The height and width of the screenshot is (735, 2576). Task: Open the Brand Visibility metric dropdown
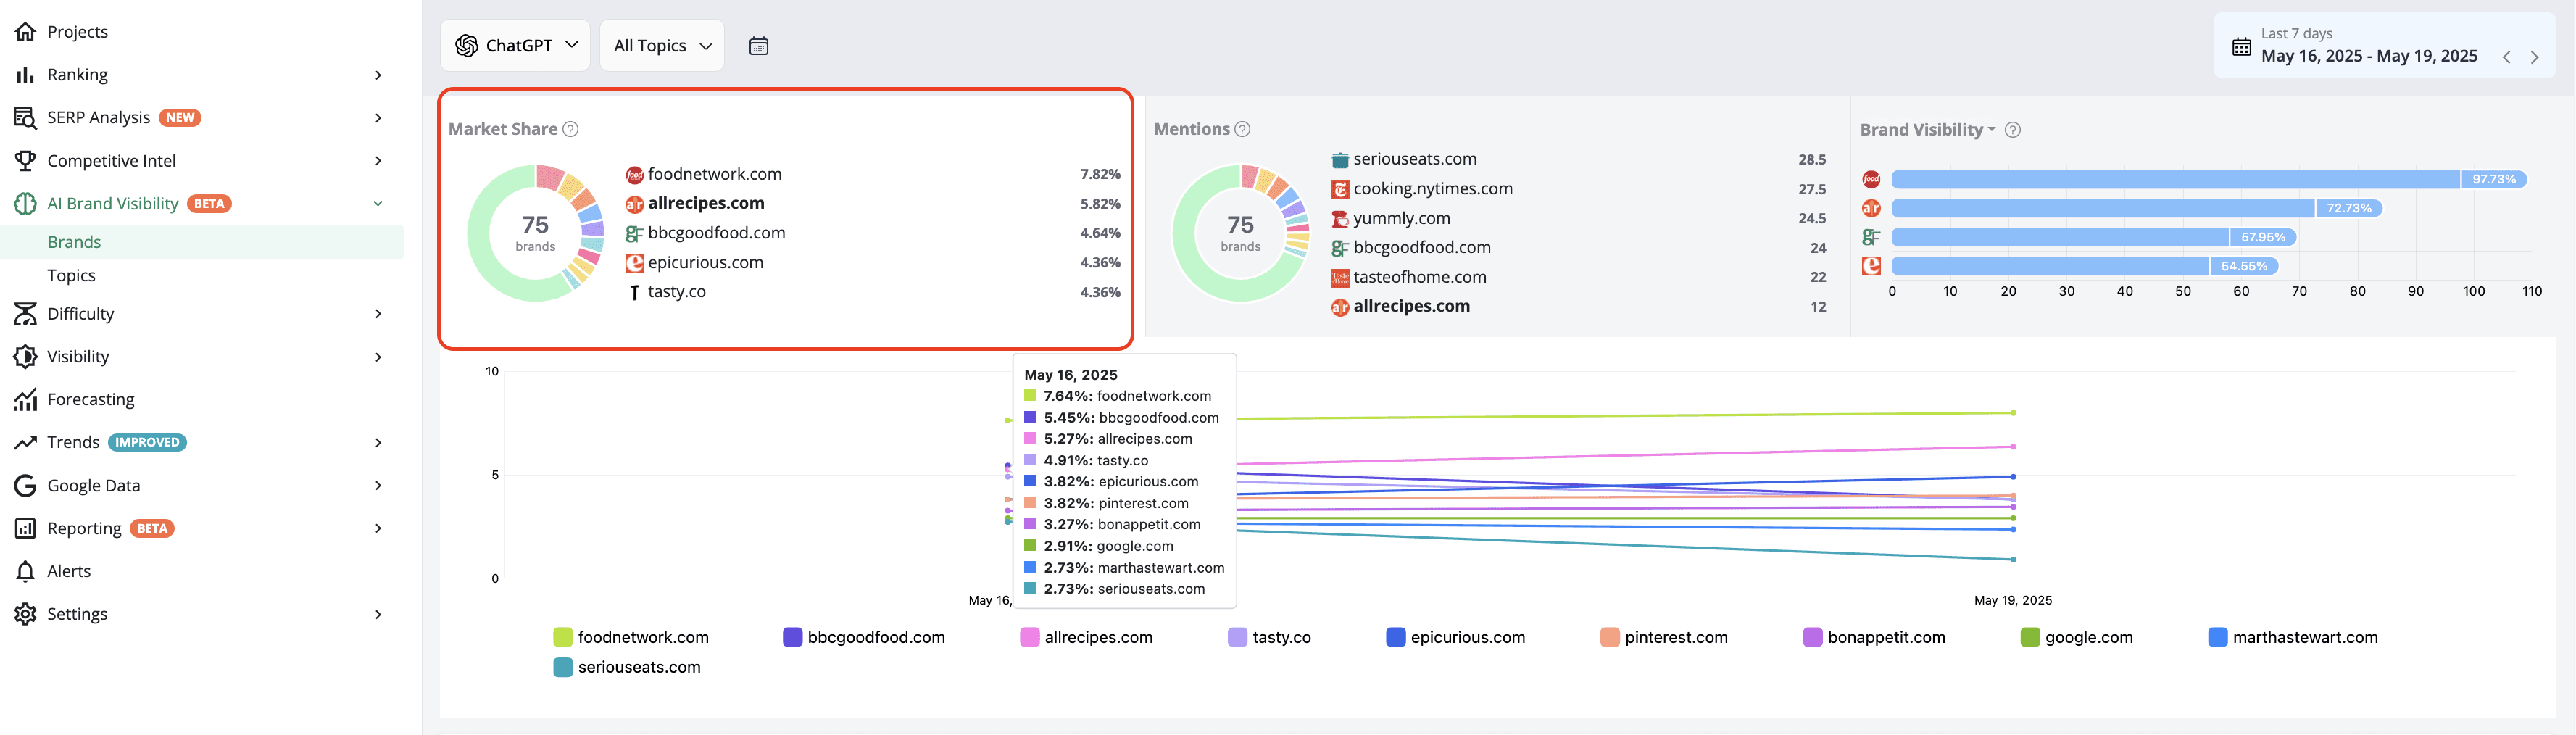click(x=1927, y=130)
